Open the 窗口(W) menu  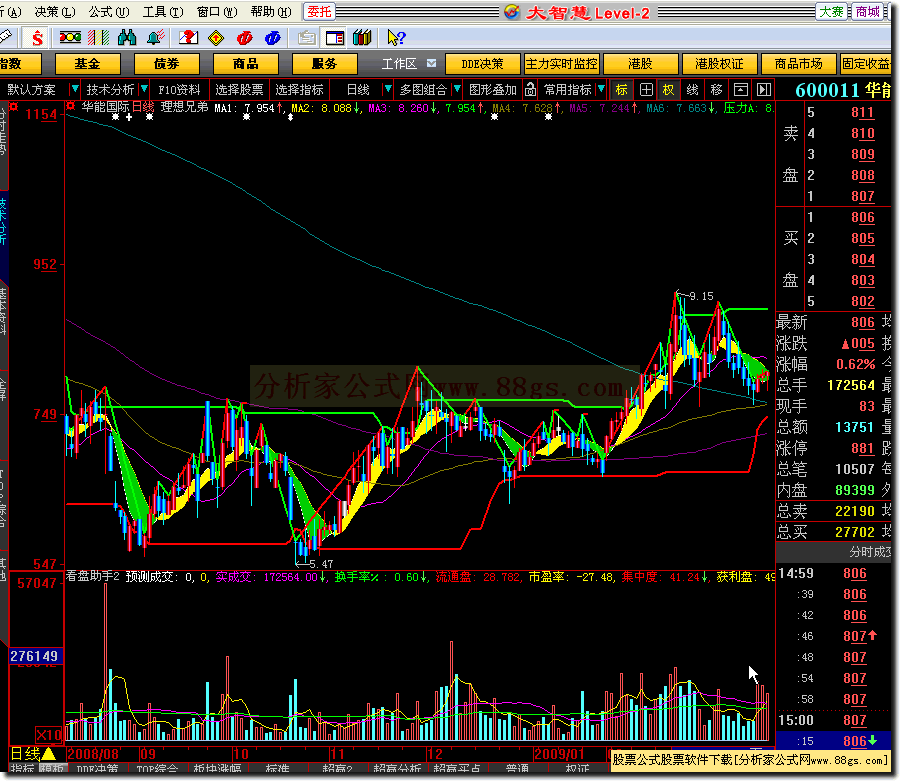coord(217,12)
